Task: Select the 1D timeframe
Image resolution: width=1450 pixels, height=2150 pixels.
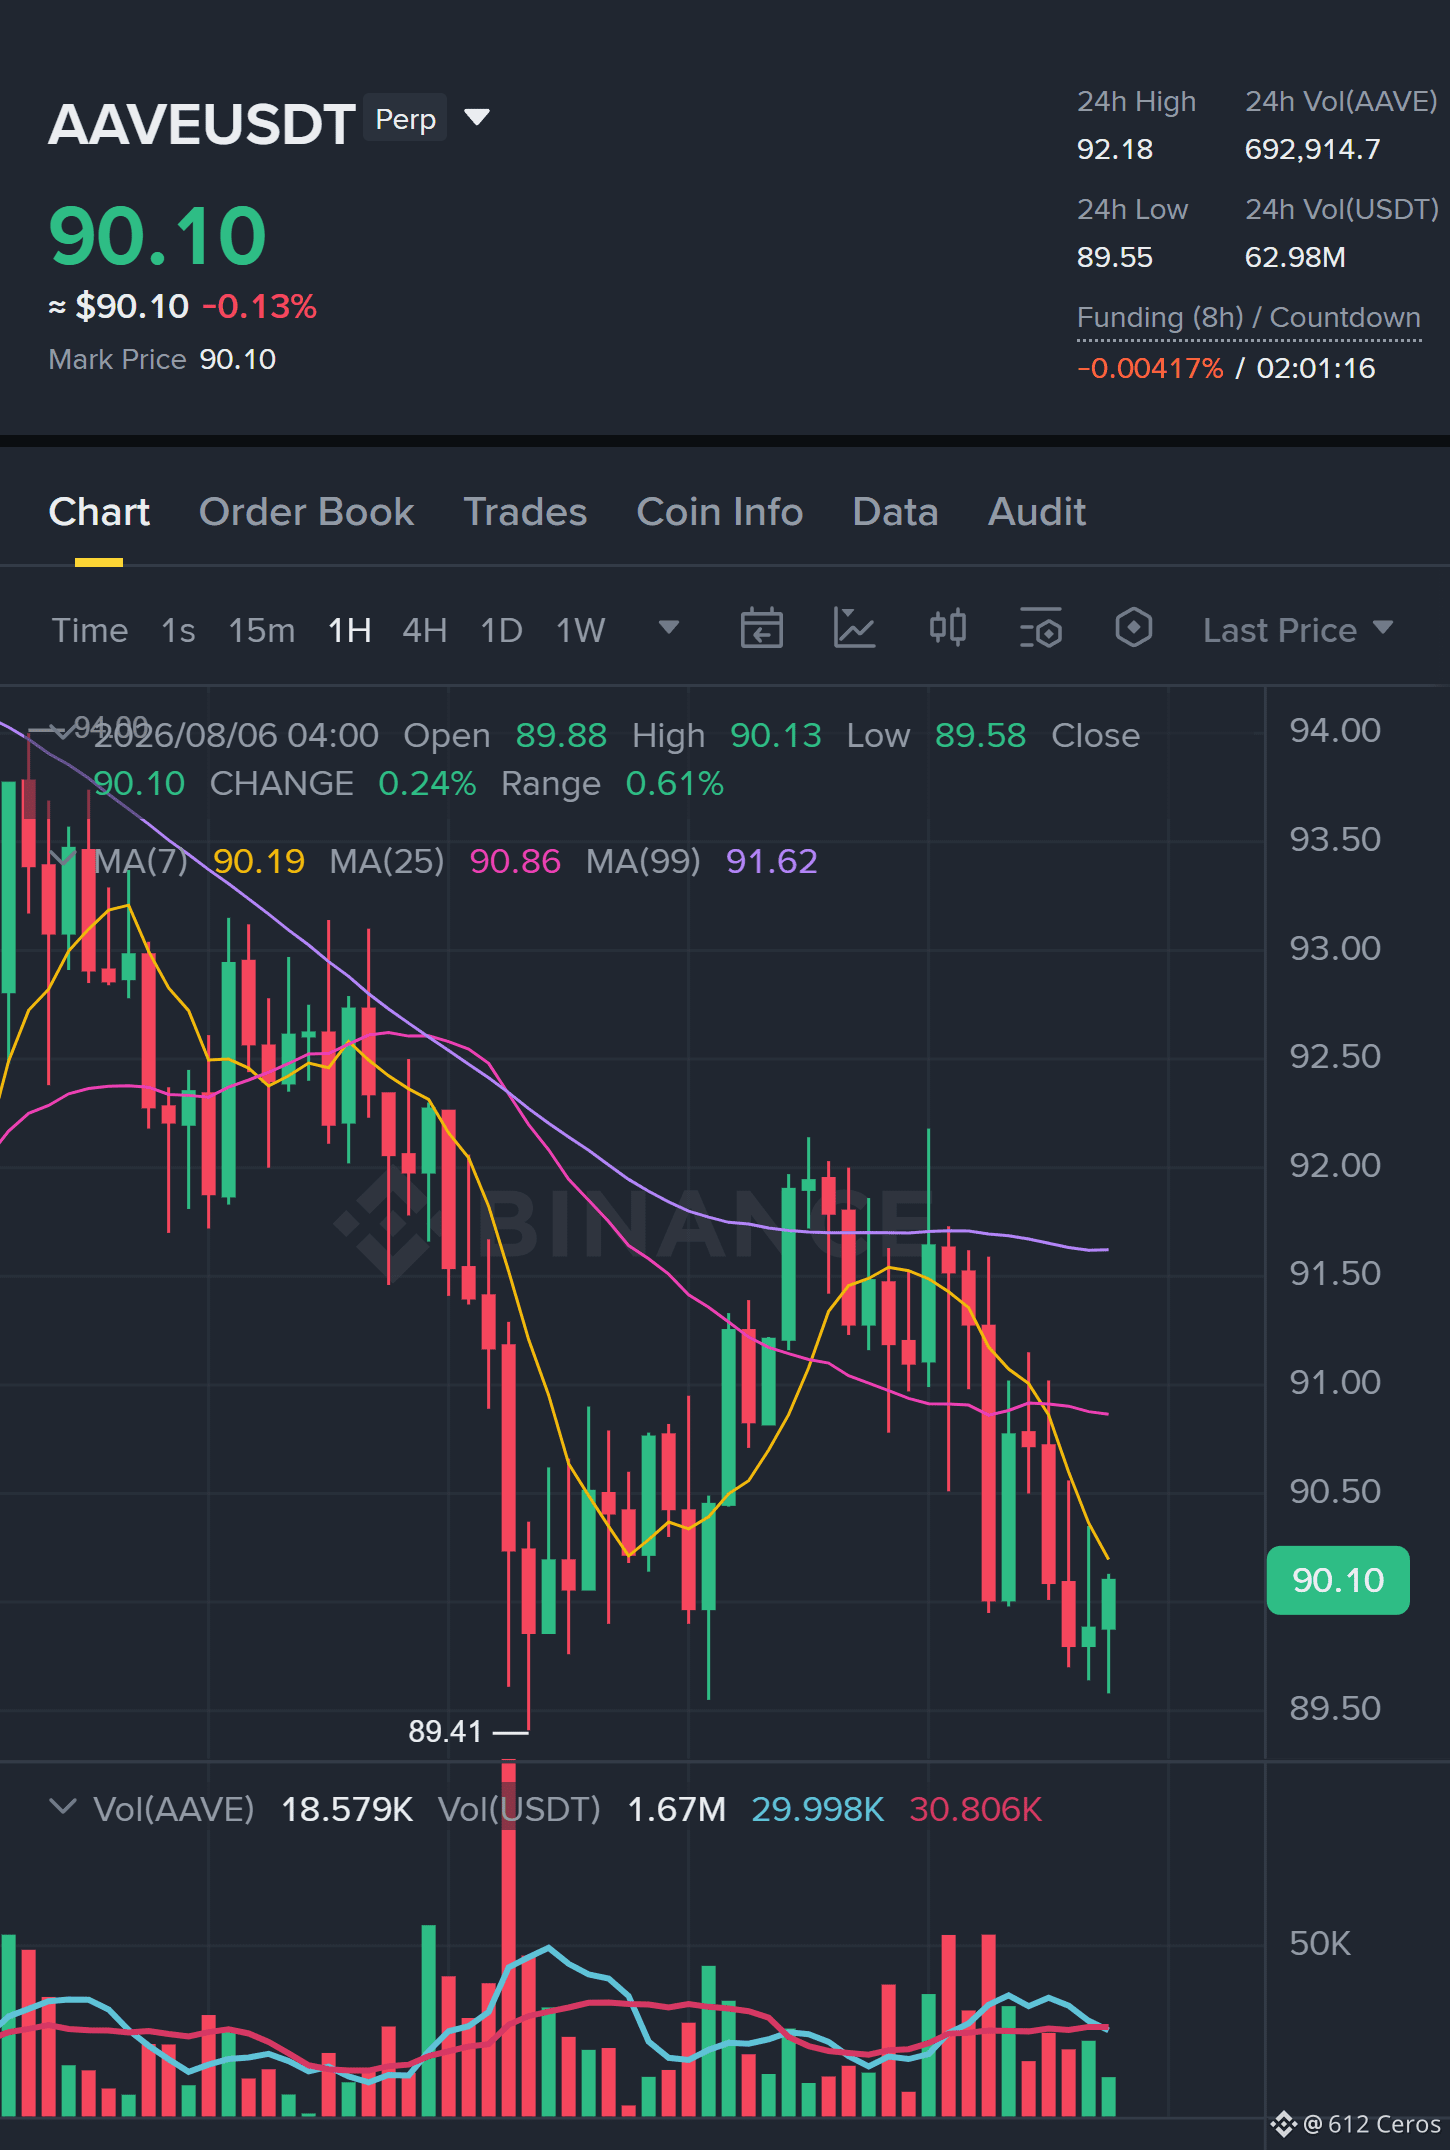Action: 502,630
